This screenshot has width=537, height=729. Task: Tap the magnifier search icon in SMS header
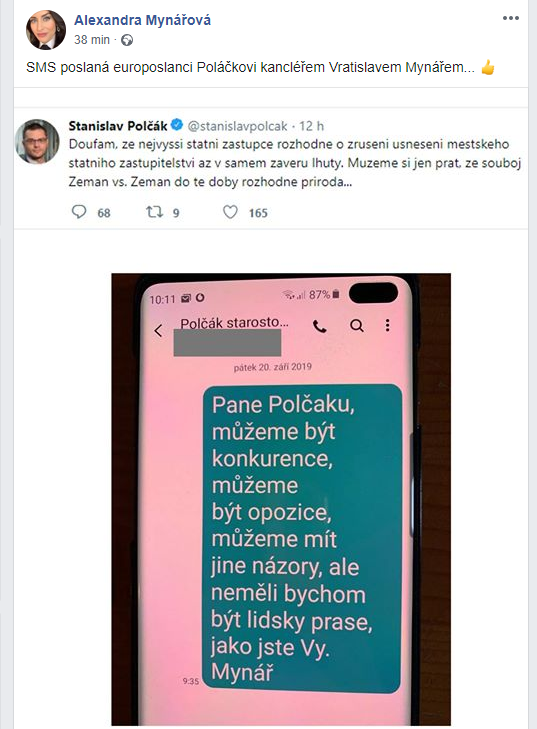(x=357, y=325)
